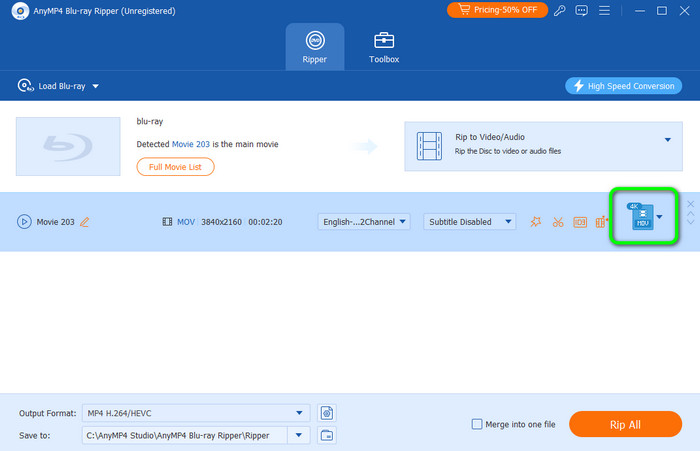Remove Movie 203 with the X icon
Viewport: 700px width, 451px height.
click(x=690, y=204)
